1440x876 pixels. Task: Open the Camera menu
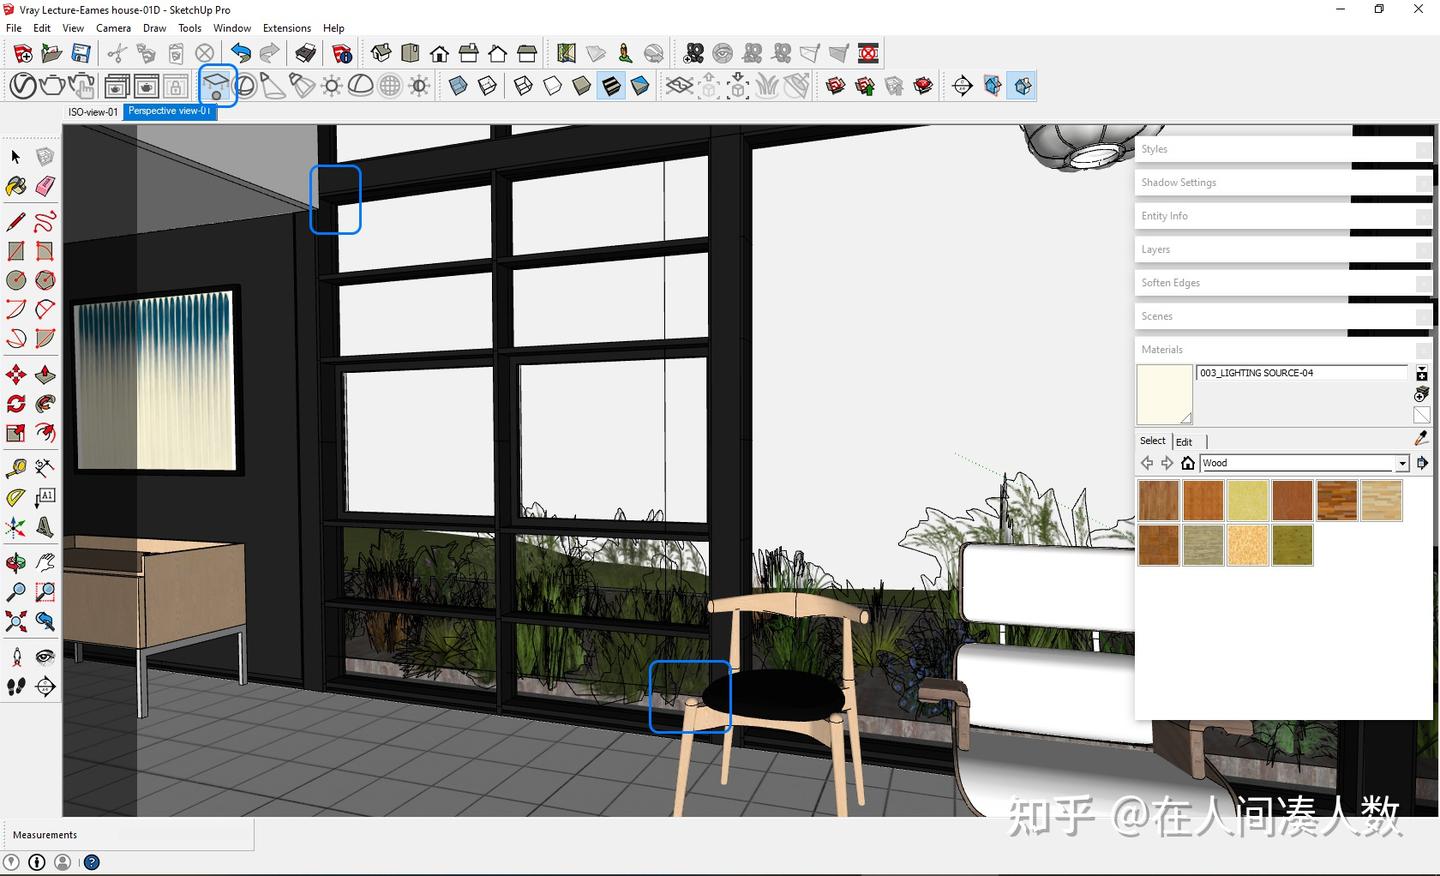(113, 28)
